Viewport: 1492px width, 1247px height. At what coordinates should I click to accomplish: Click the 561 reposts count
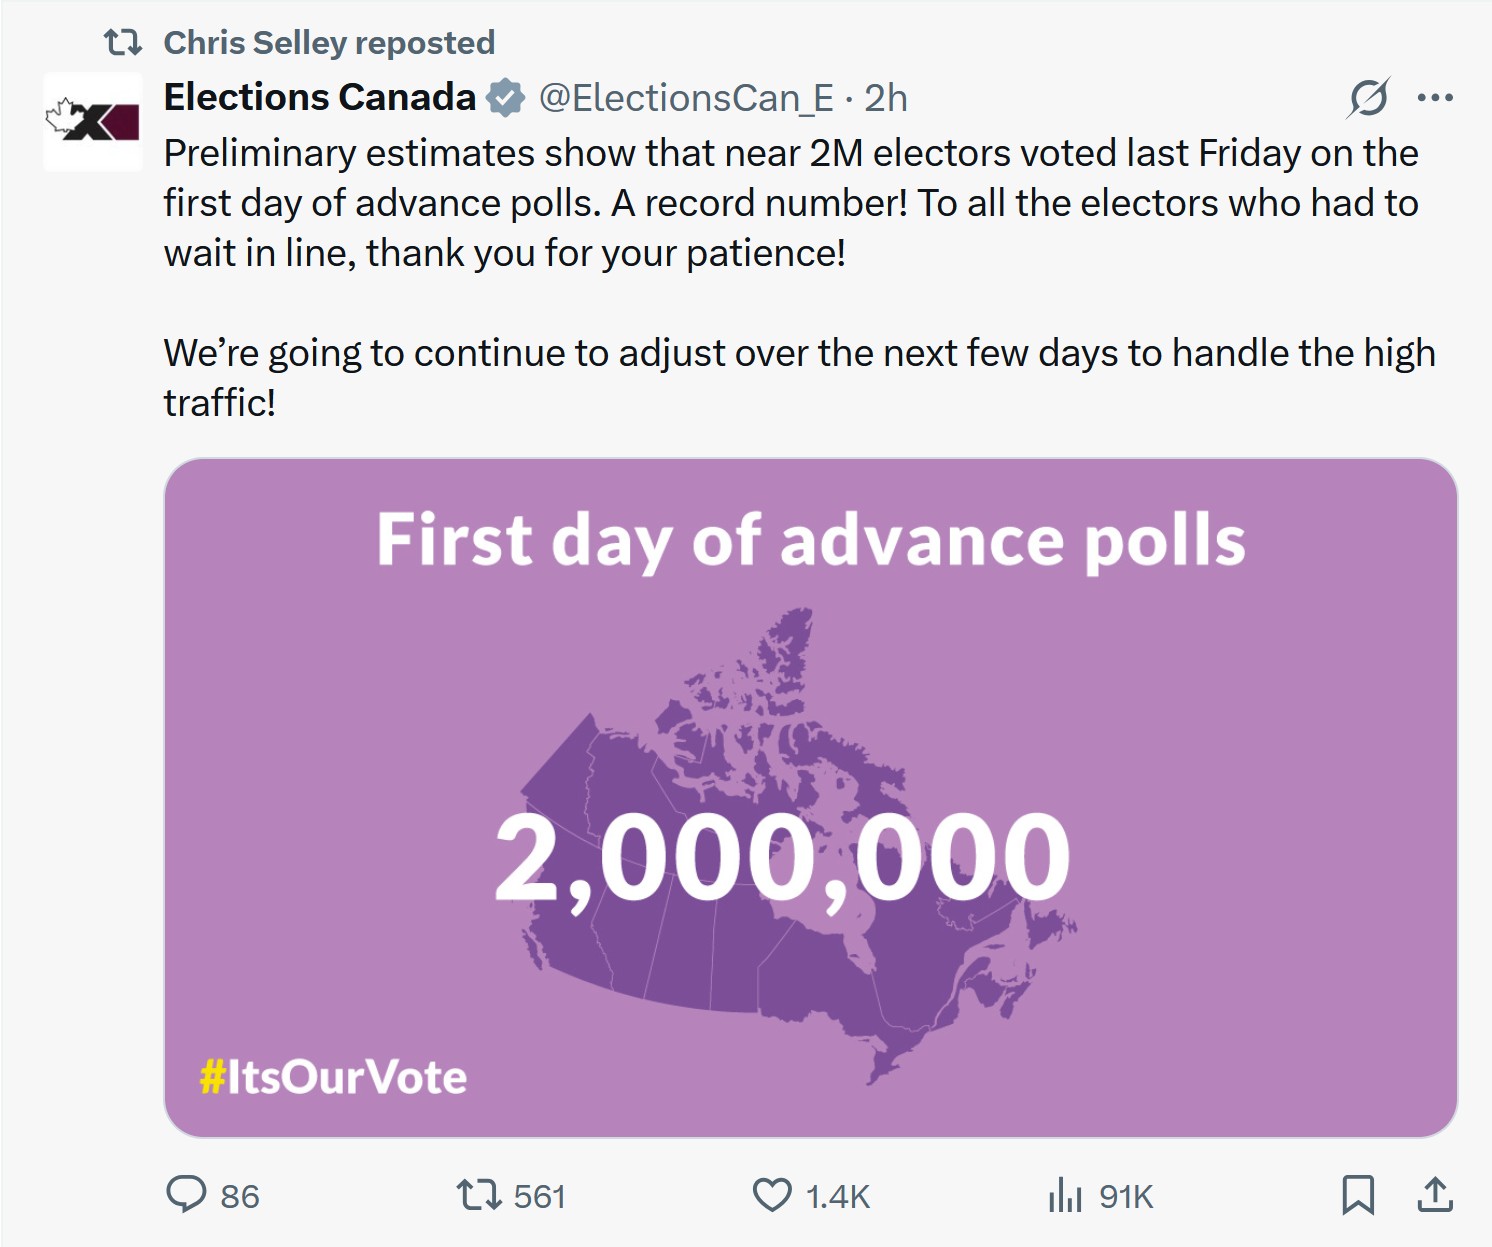540,1196
